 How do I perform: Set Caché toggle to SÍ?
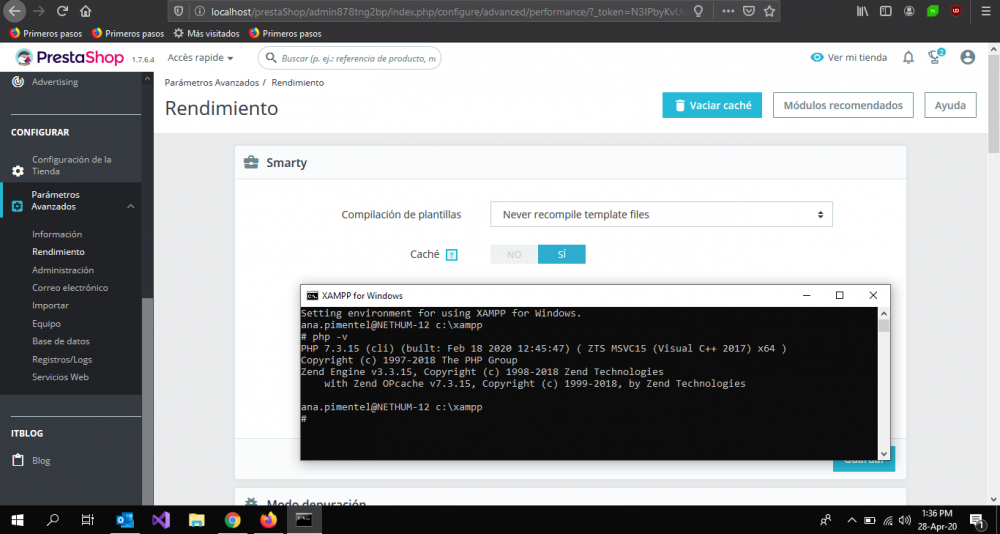[x=562, y=255]
